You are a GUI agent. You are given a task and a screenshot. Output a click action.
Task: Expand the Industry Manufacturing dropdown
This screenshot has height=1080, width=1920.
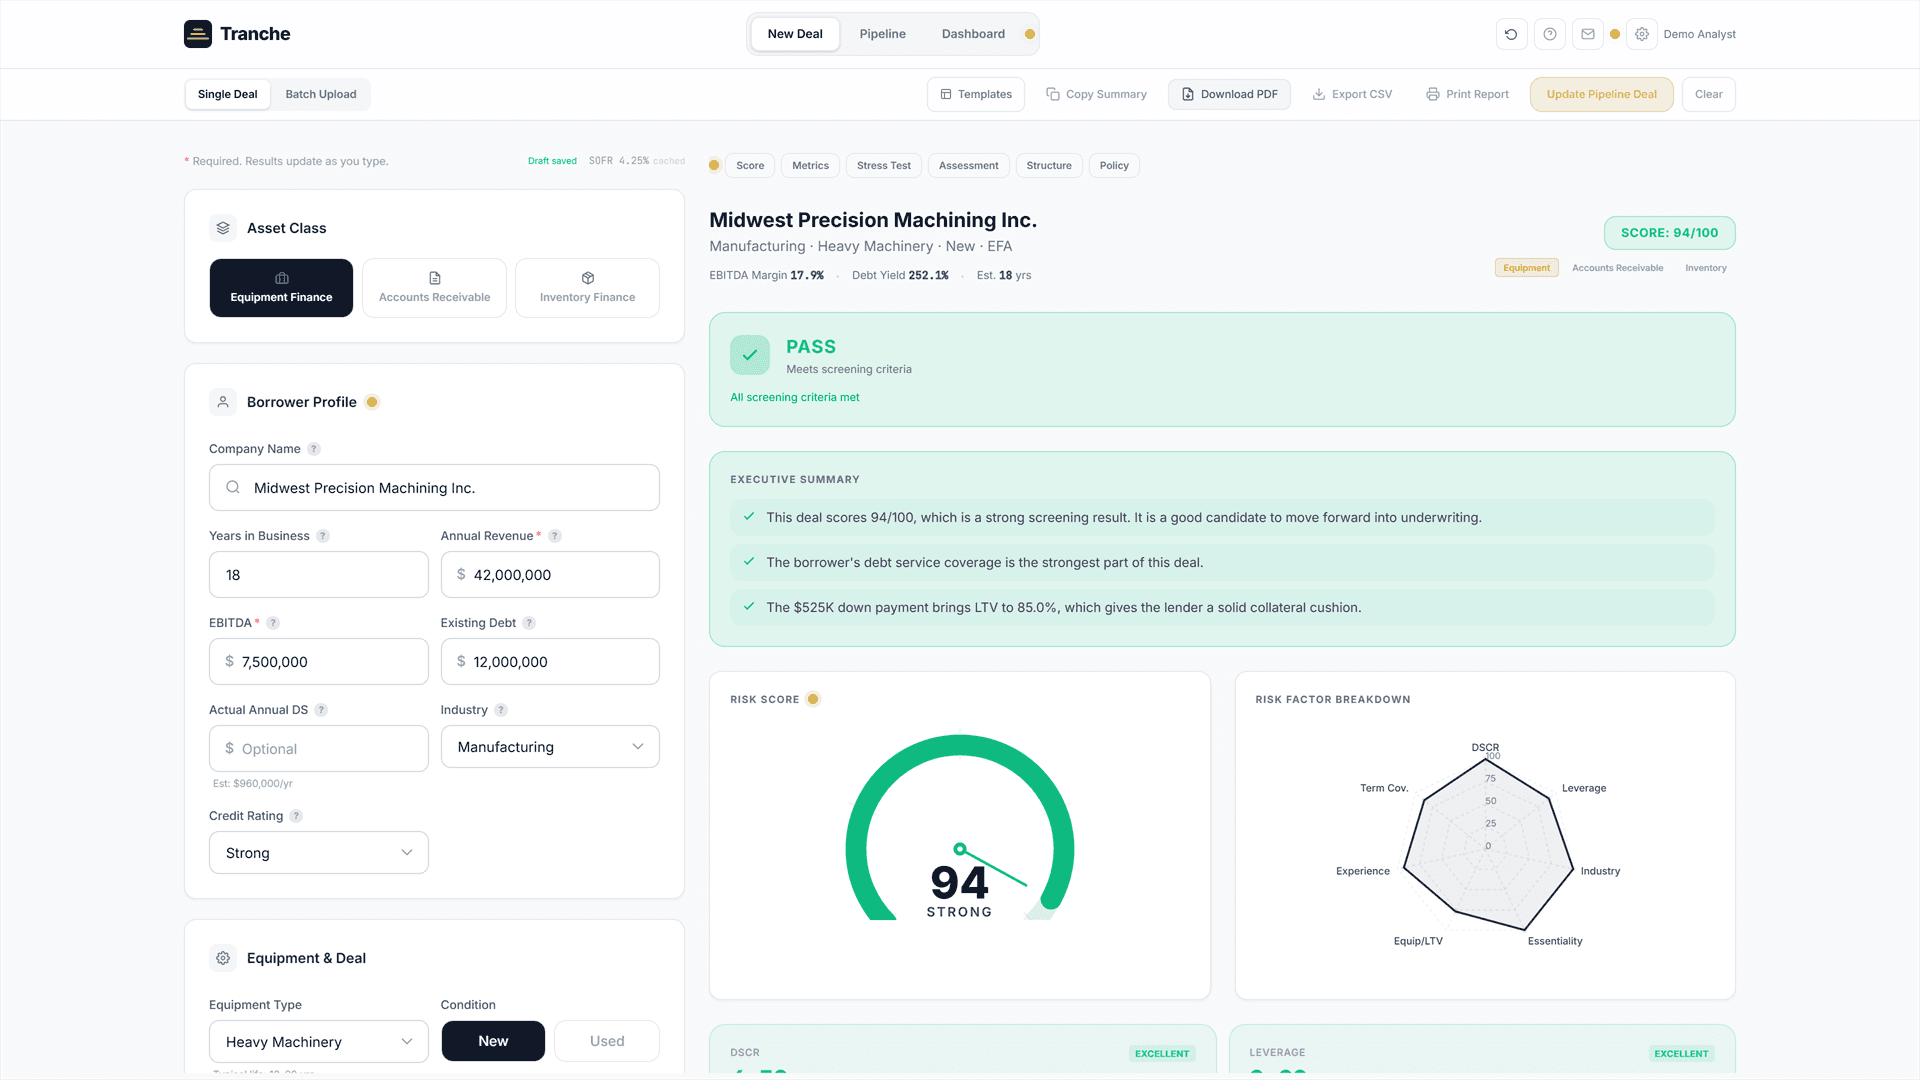pos(550,747)
